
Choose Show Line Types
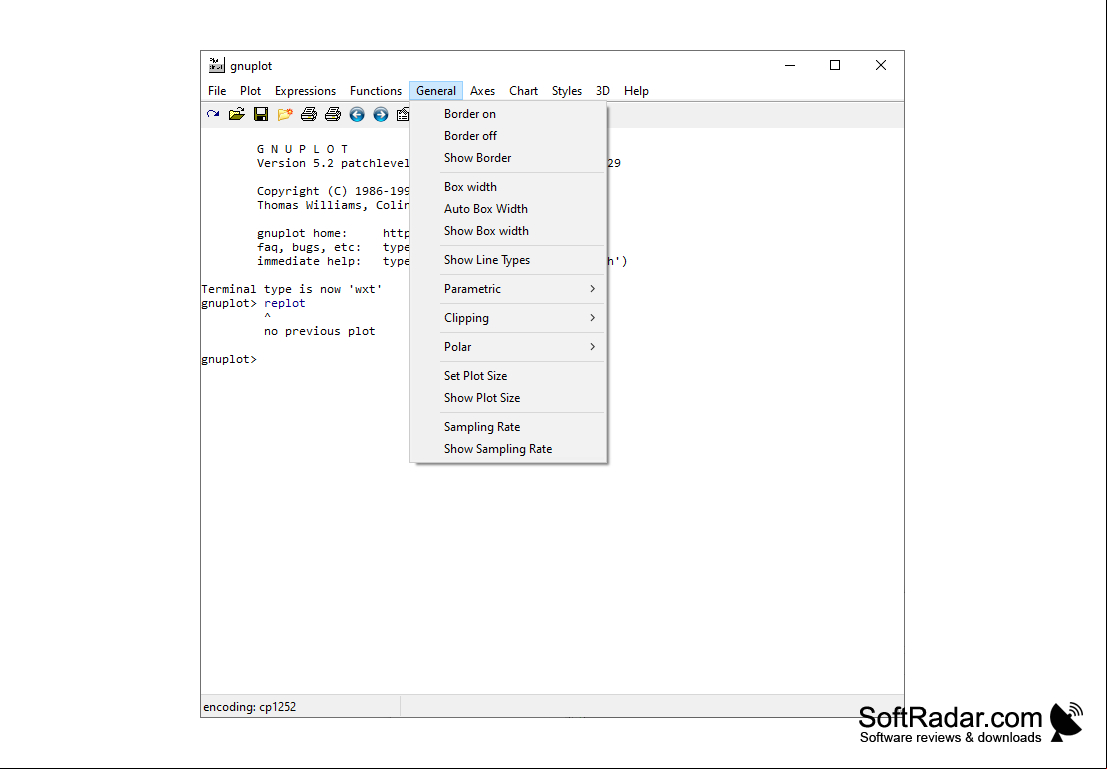point(508,260)
